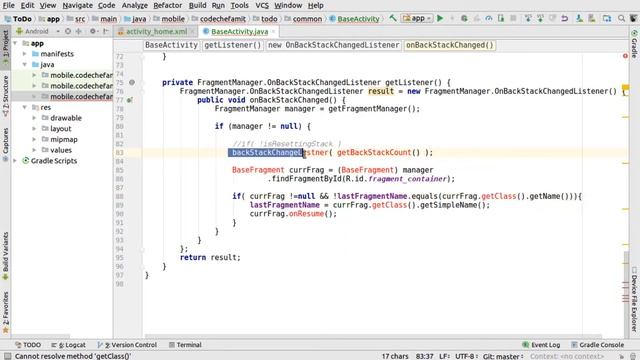This screenshot has width=640, height=360.
Task: Collapse the java folder node
Action: pyautogui.click(x=25, y=64)
